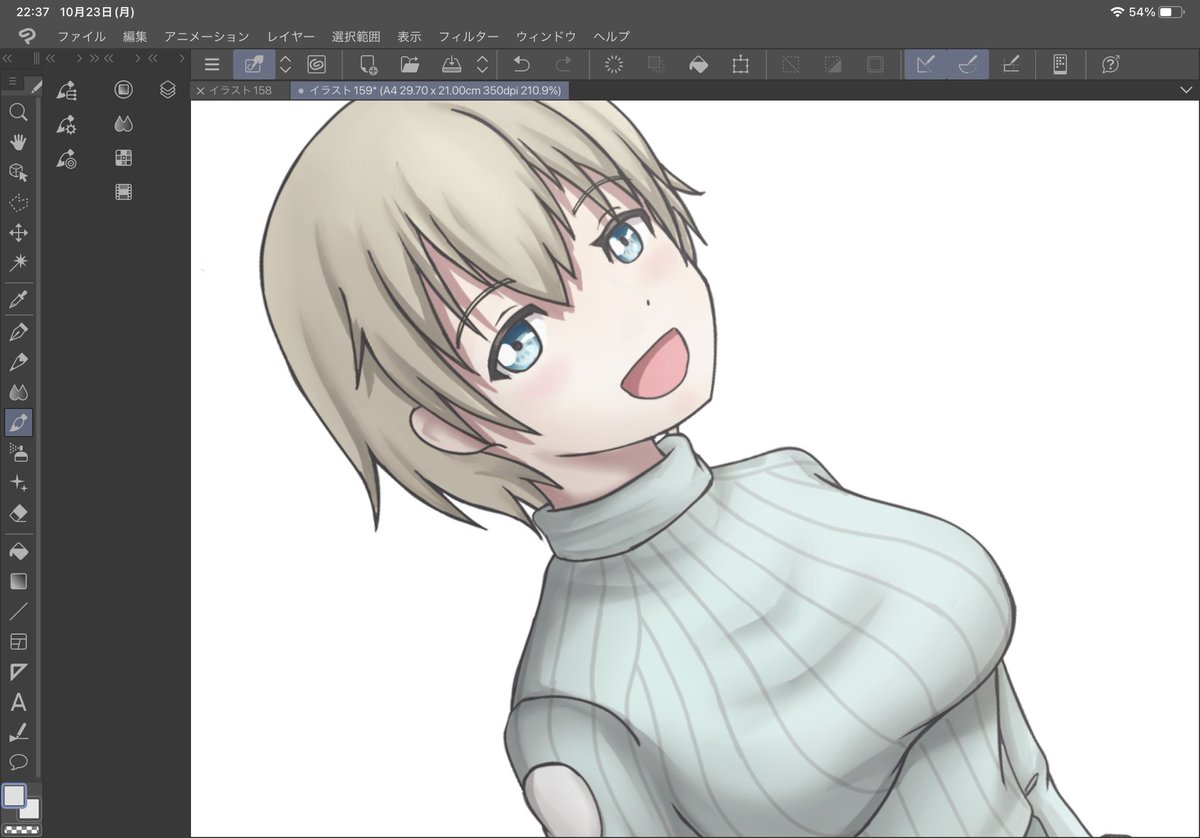Expand the canvas tab list chevron
Image resolution: width=1200 pixels, height=838 pixels.
[x=1185, y=90]
